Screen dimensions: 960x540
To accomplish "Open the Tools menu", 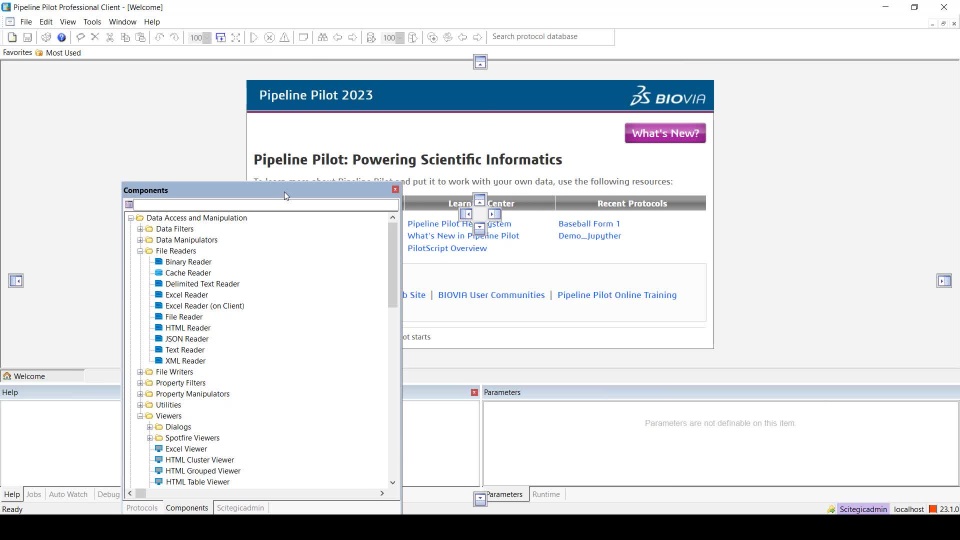I will (x=92, y=22).
